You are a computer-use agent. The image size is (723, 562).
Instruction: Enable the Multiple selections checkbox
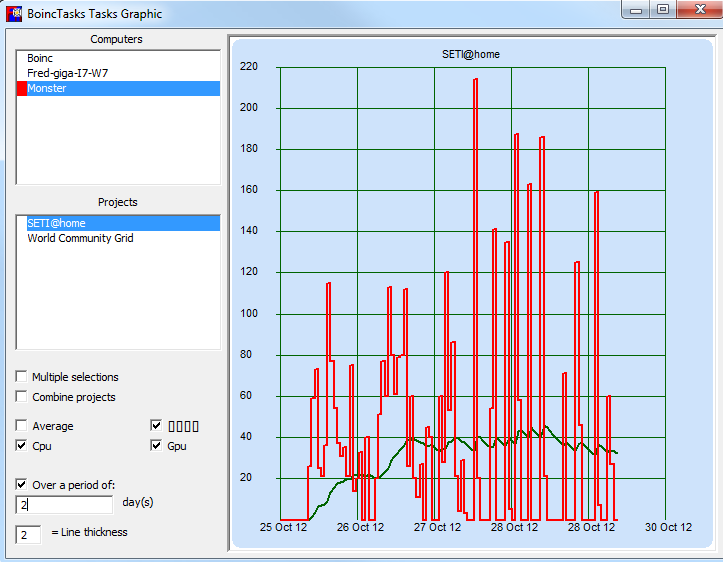point(21,376)
